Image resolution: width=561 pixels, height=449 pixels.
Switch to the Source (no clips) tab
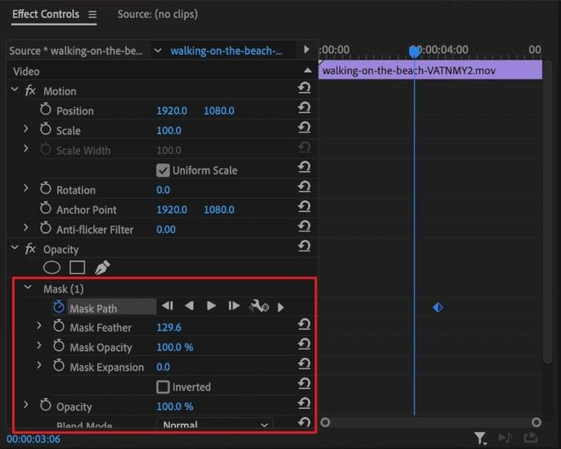click(157, 14)
